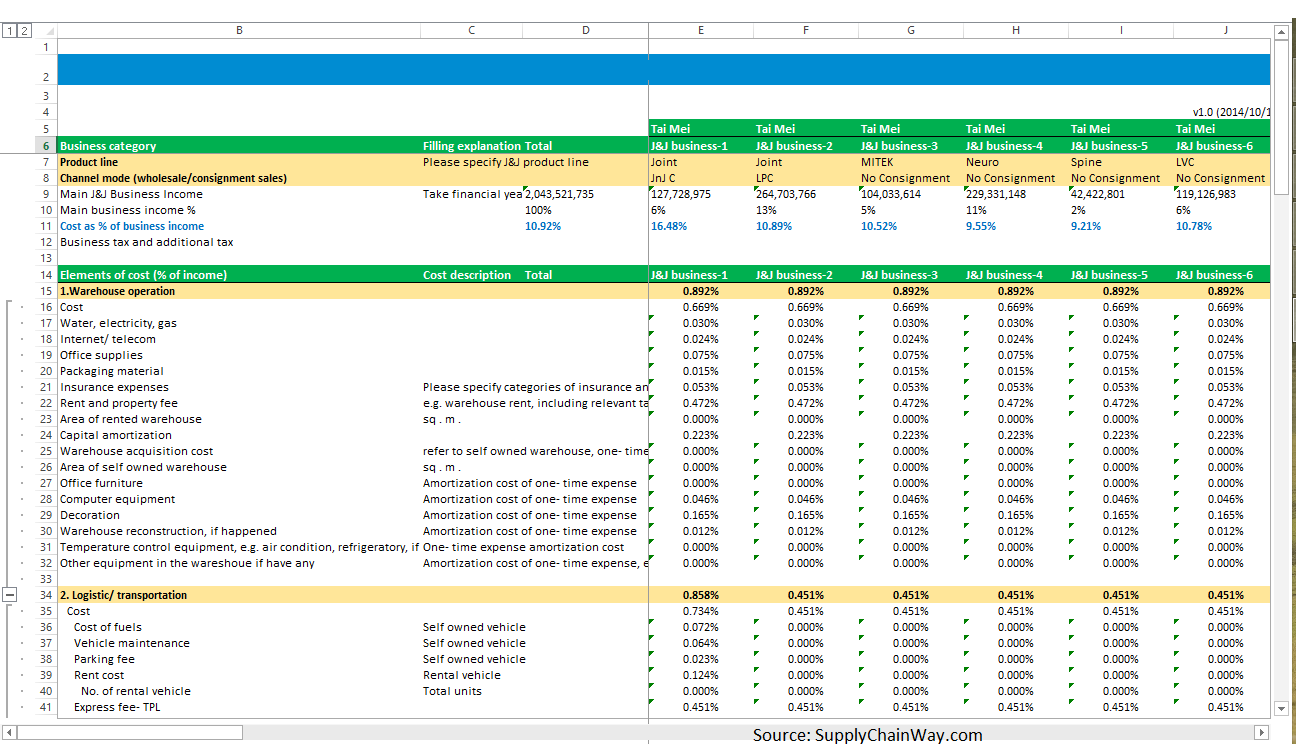Click 'Total units' description cell
The height and width of the screenshot is (744, 1296).
coord(472,691)
